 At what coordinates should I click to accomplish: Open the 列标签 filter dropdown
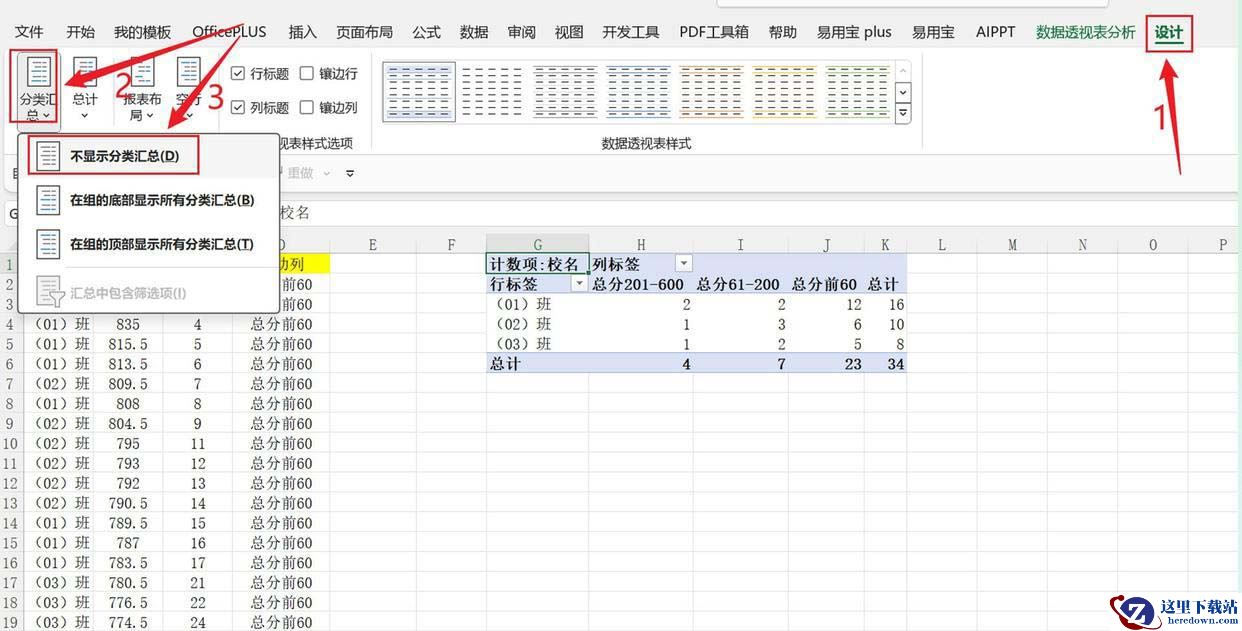[684, 264]
